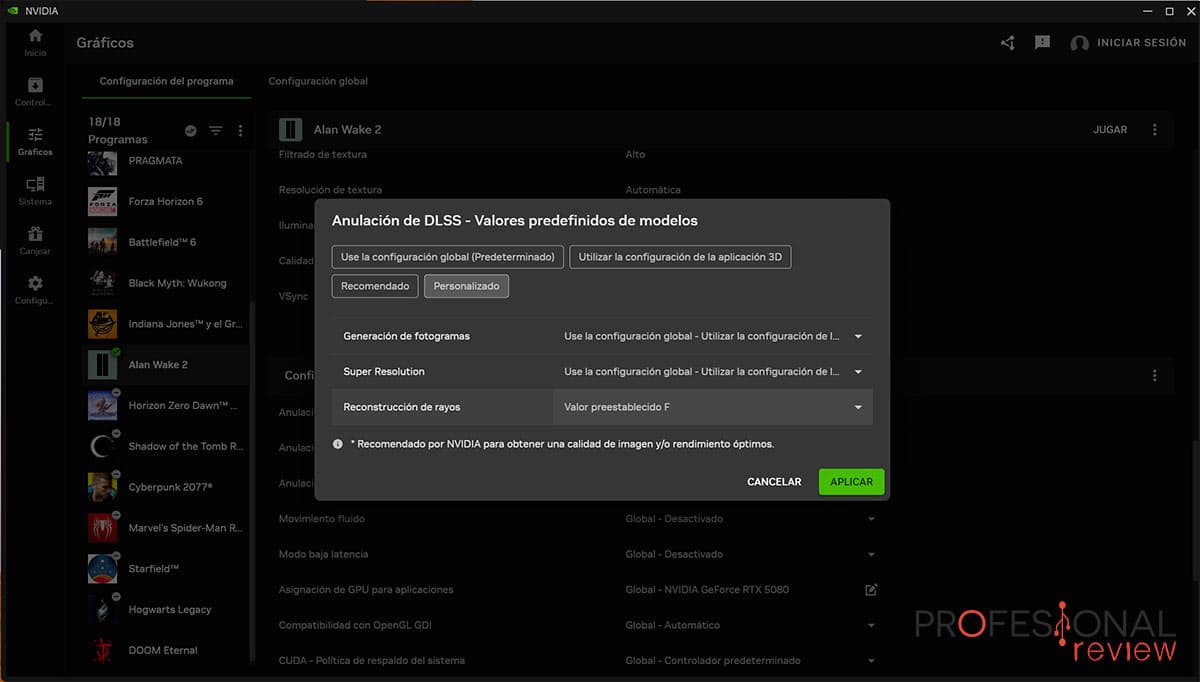The width and height of the screenshot is (1200, 682).
Task: Select the Recomendado preset option
Action: click(375, 286)
